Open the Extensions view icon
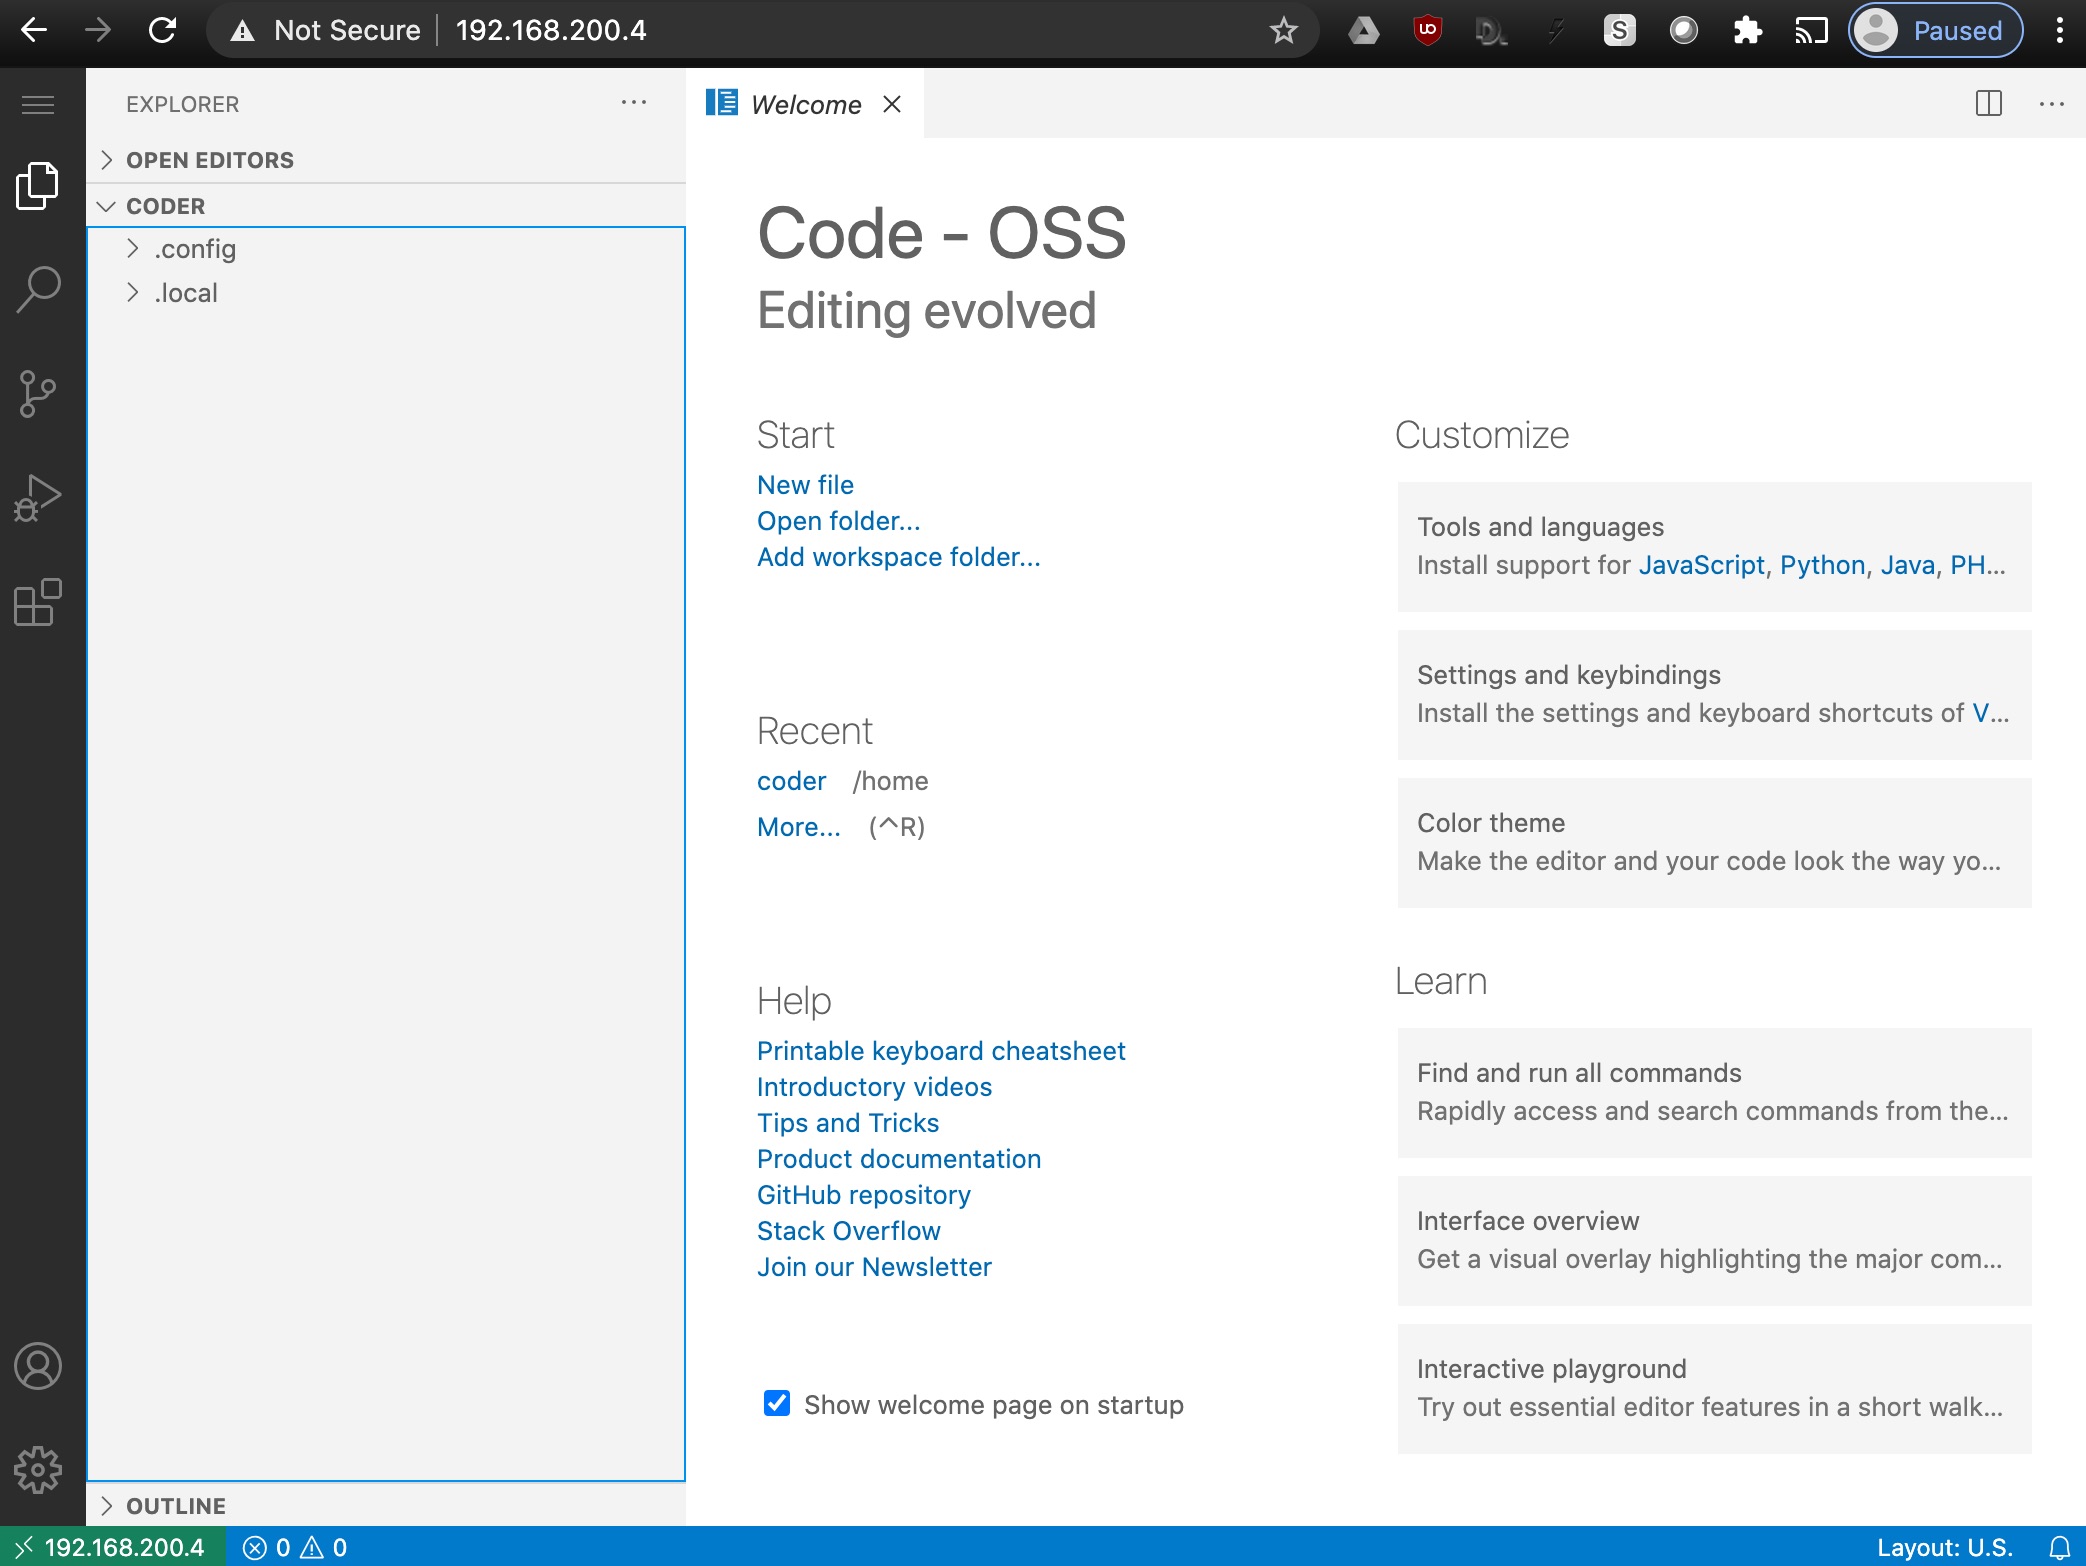 (38, 602)
